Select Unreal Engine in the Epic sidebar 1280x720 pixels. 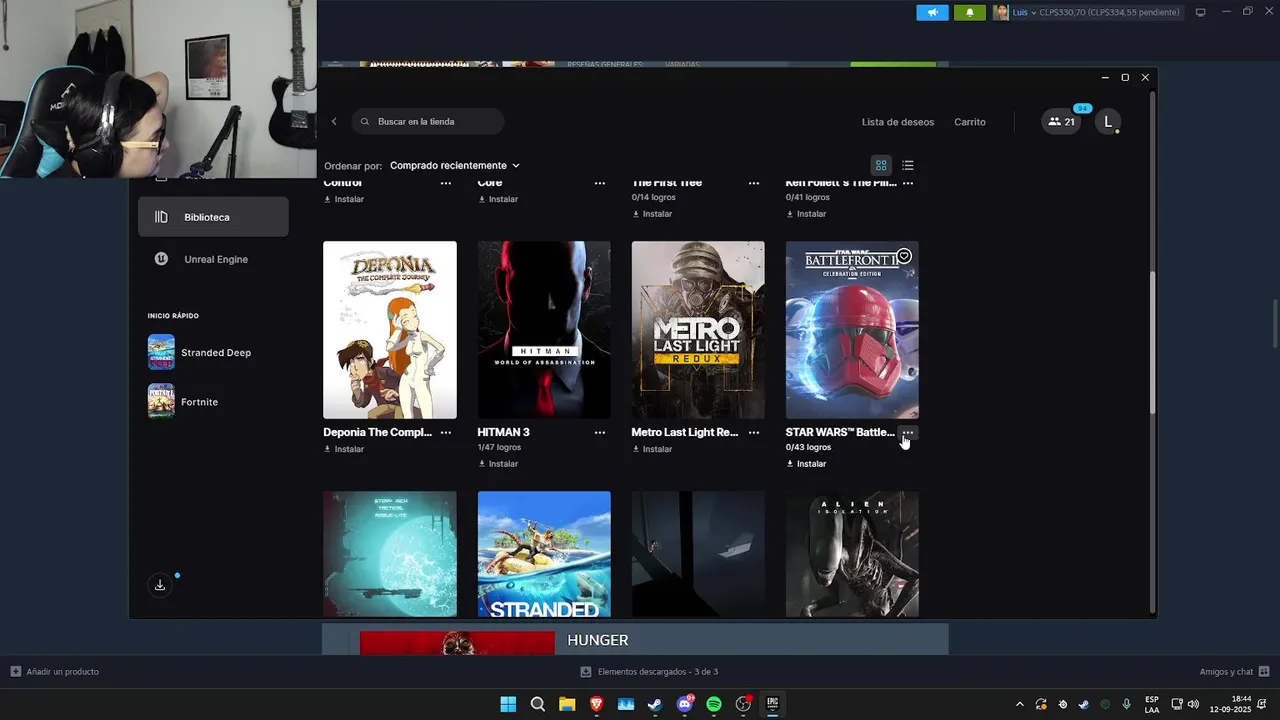(x=213, y=259)
